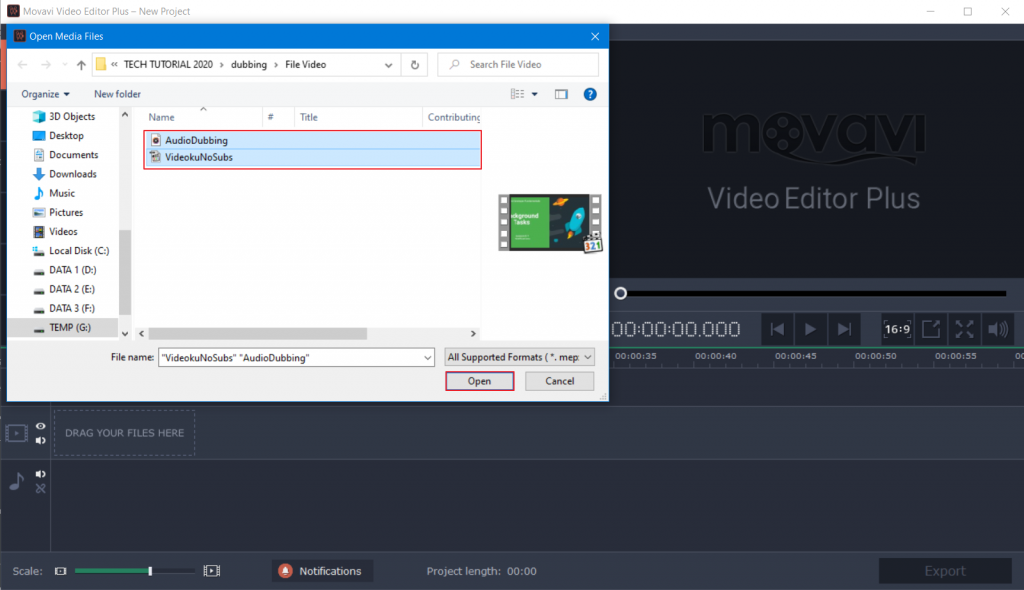Select DATA 1 (D:) drive

click(x=72, y=270)
